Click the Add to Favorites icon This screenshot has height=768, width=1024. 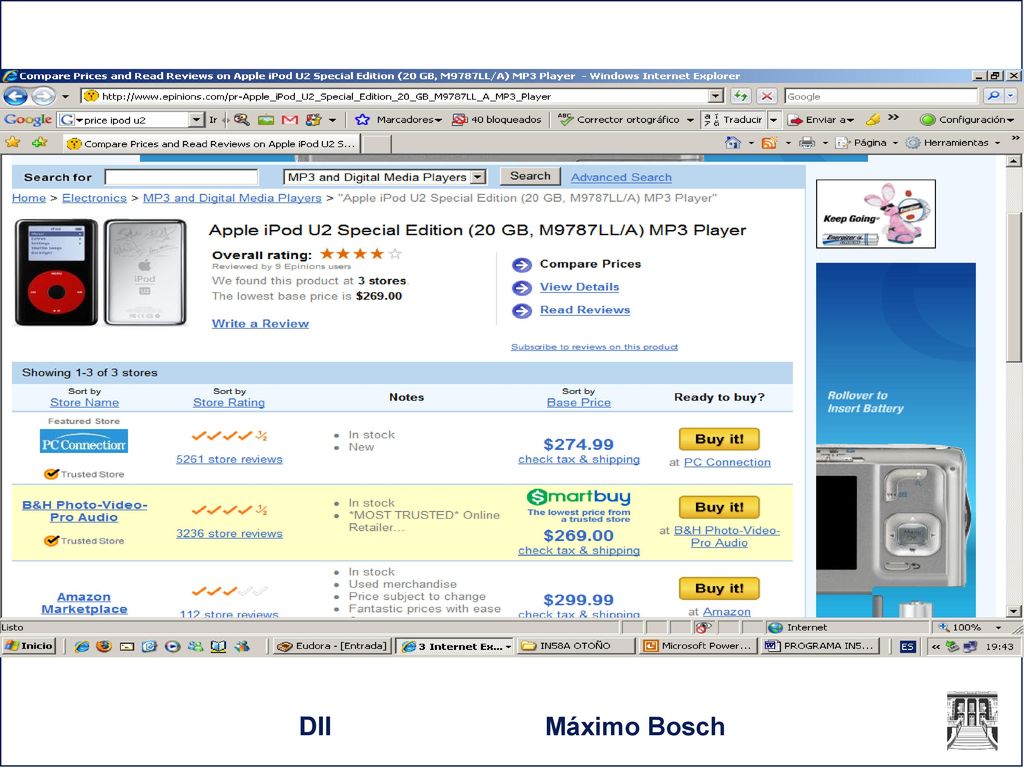pyautogui.click(x=40, y=142)
